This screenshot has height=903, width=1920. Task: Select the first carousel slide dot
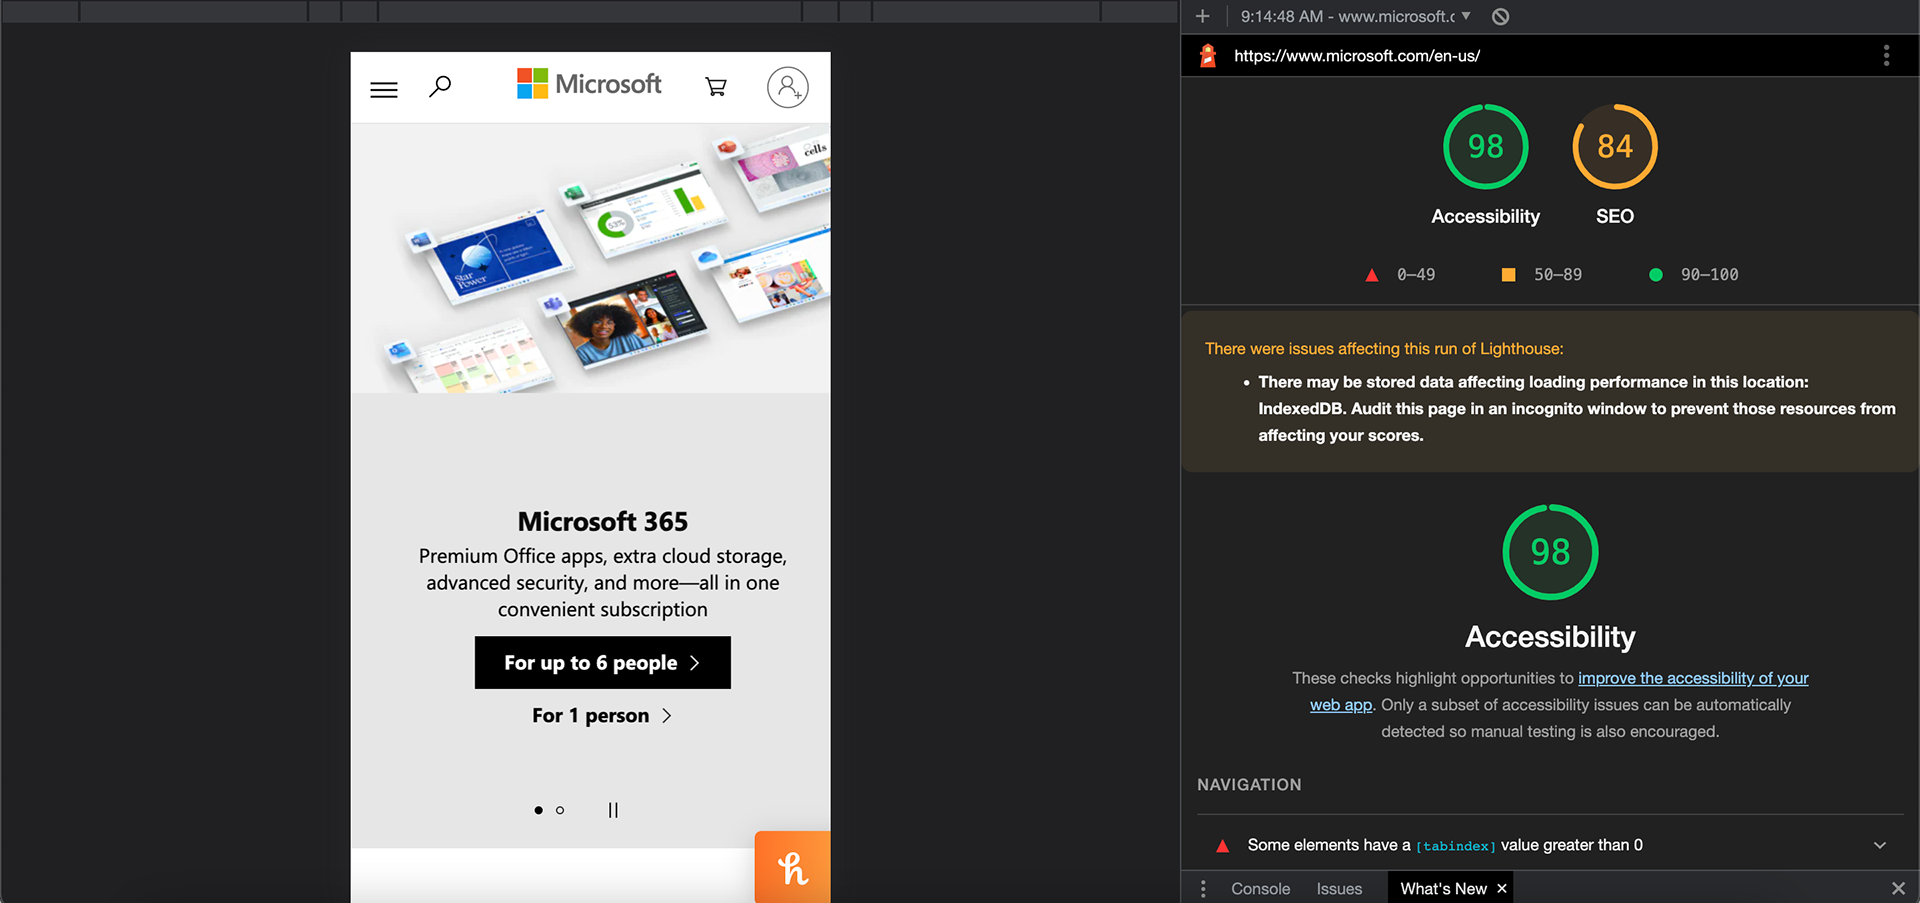pyautogui.click(x=538, y=810)
